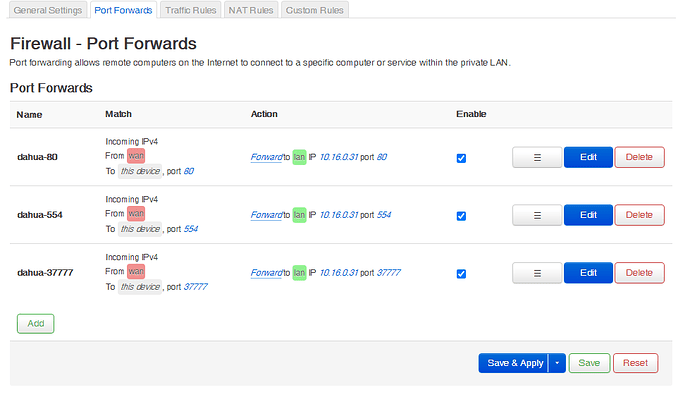Open the NAT Rules tab
Image resolution: width=690 pixels, height=396 pixels.
point(251,10)
